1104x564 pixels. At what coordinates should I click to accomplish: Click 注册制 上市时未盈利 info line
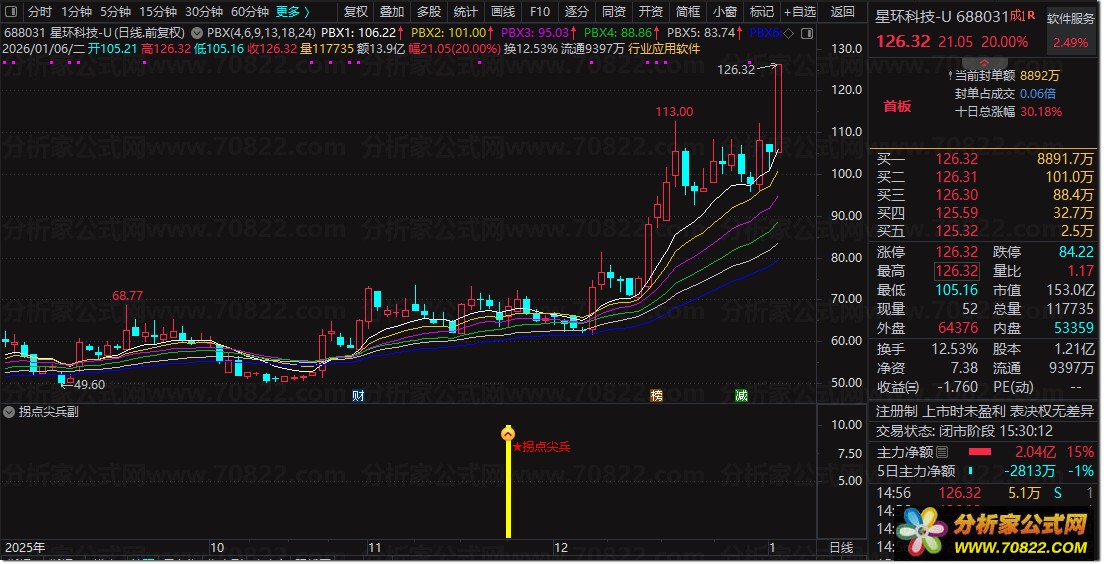coord(984,411)
